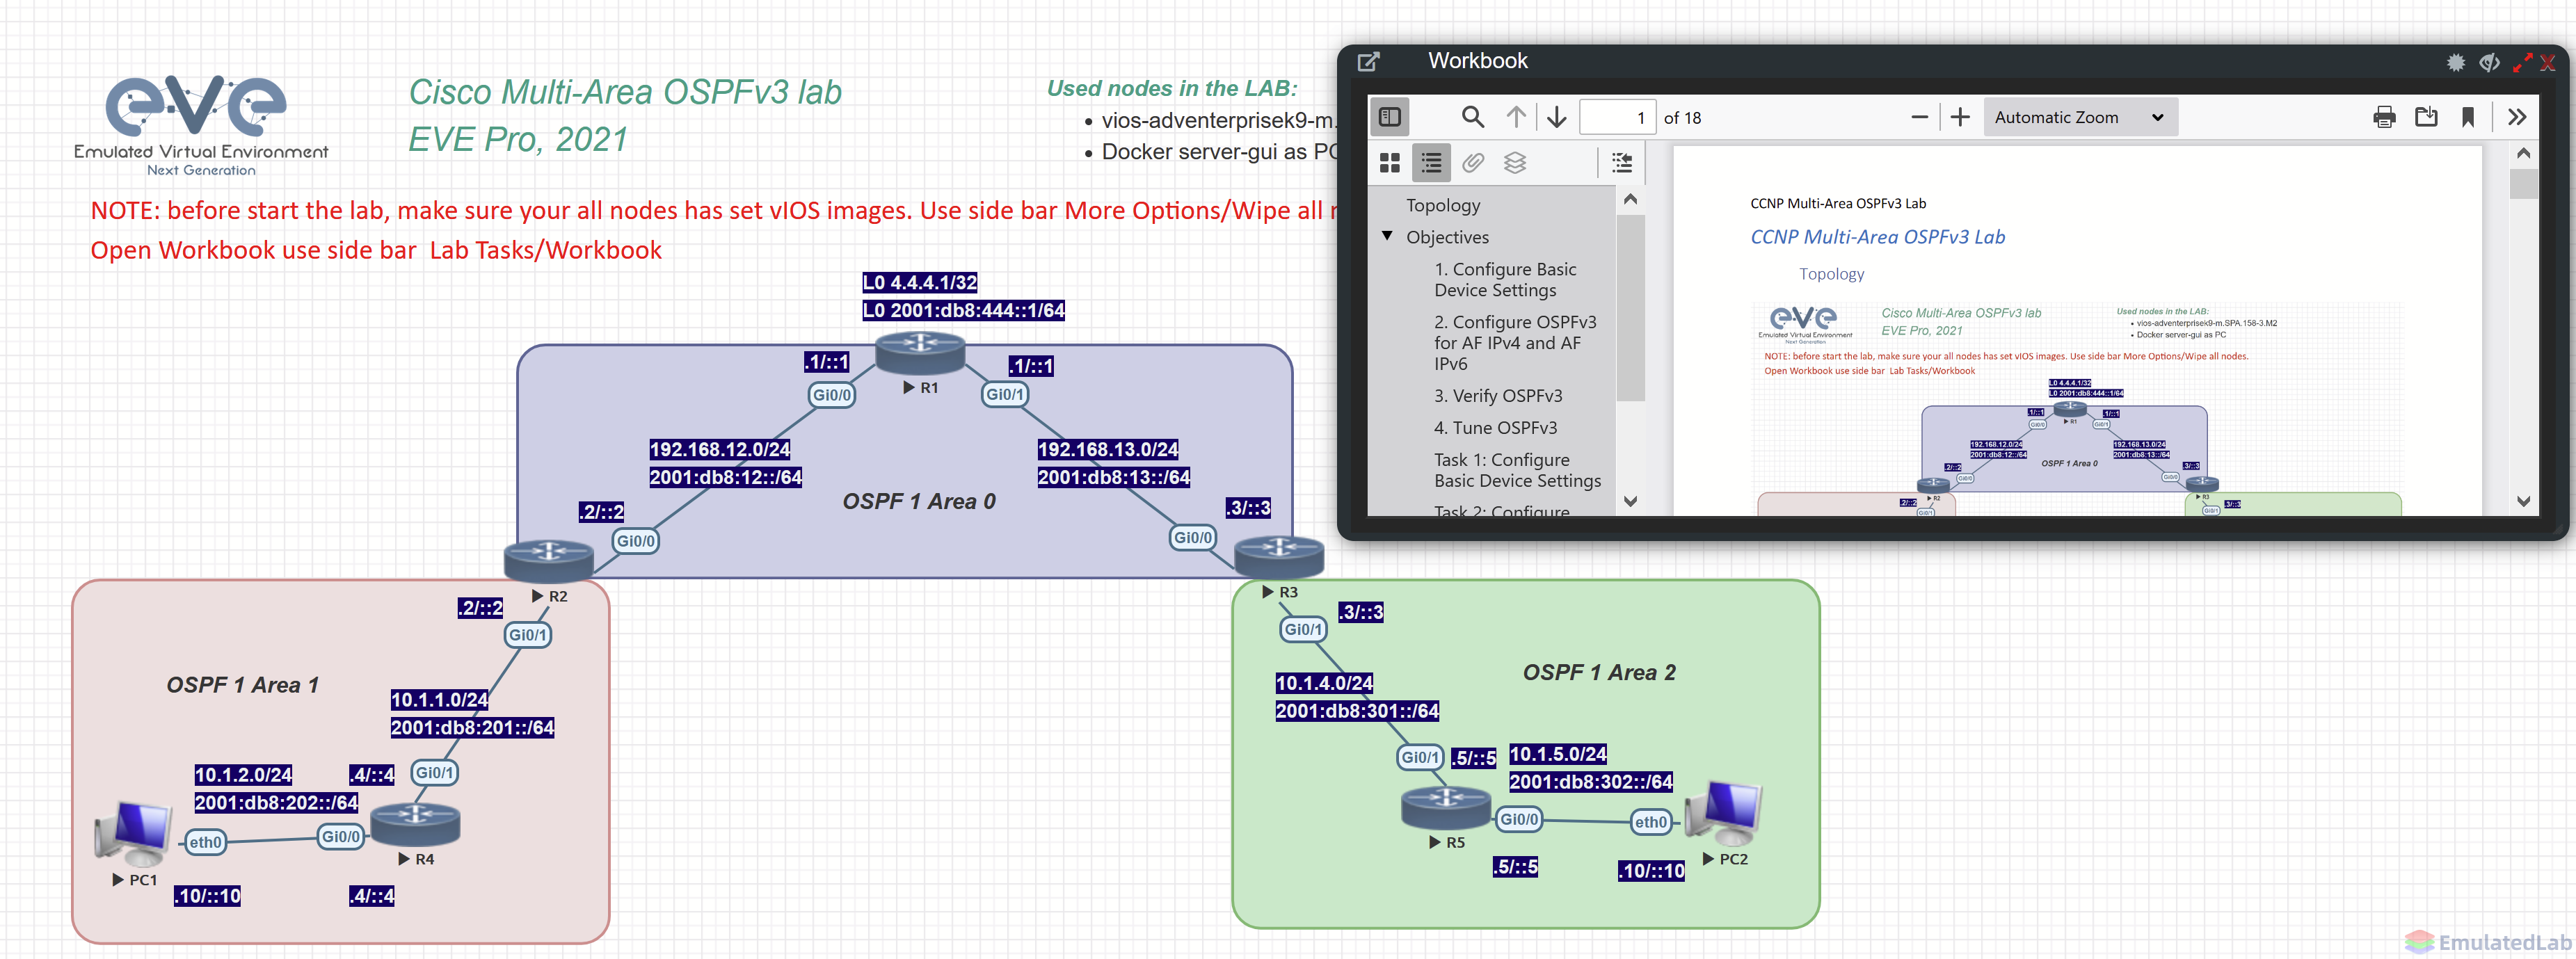This screenshot has height=959, width=2576.
Task: Show document outline view
Action: click(x=1431, y=163)
